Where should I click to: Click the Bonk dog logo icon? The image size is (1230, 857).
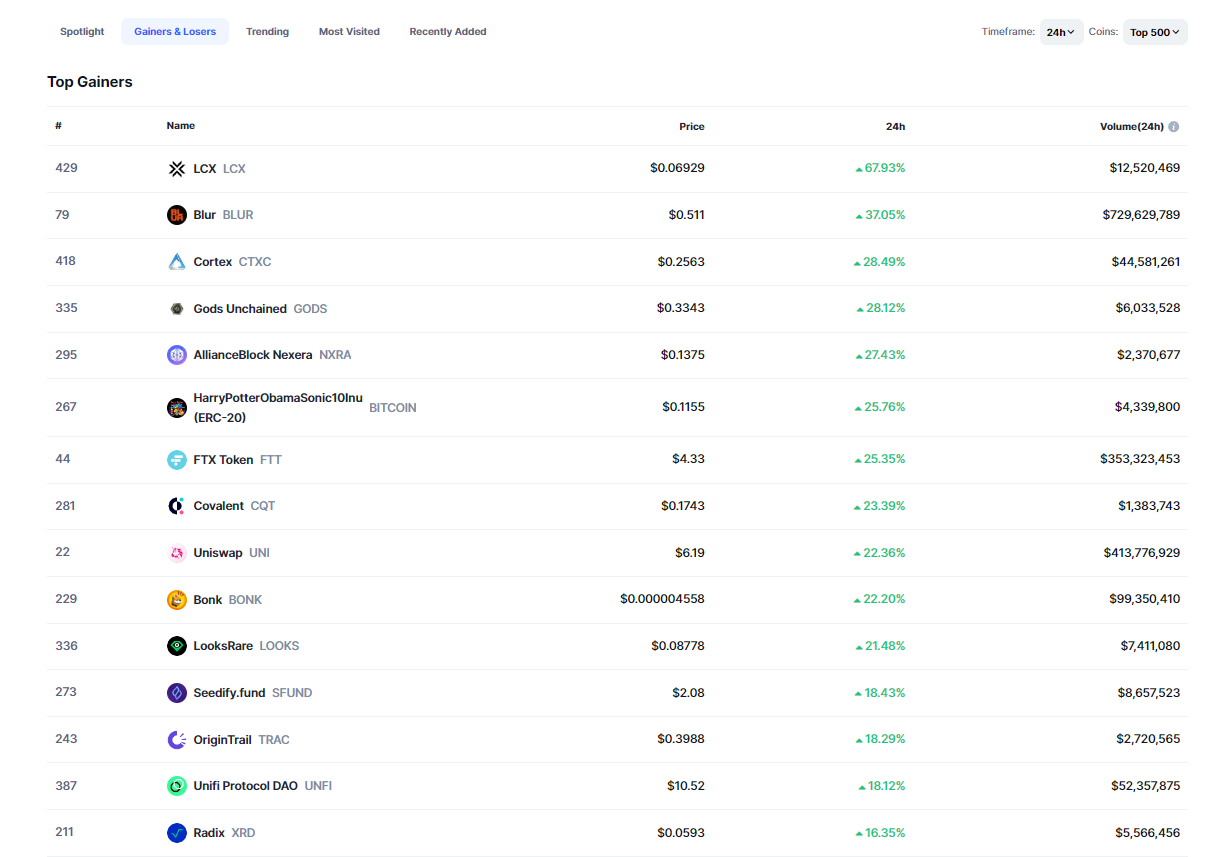coord(177,600)
